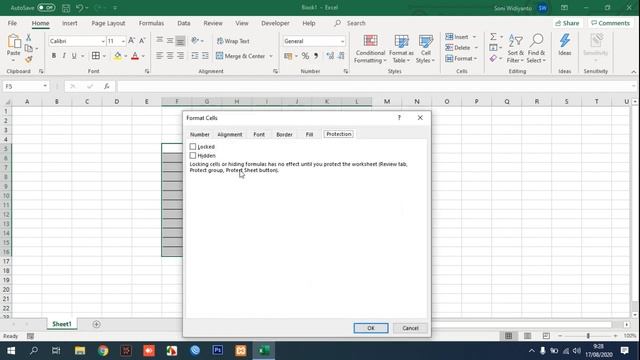Open Sort & Filter menu
Viewport: 640px width, 360px height.
[x=515, y=49]
